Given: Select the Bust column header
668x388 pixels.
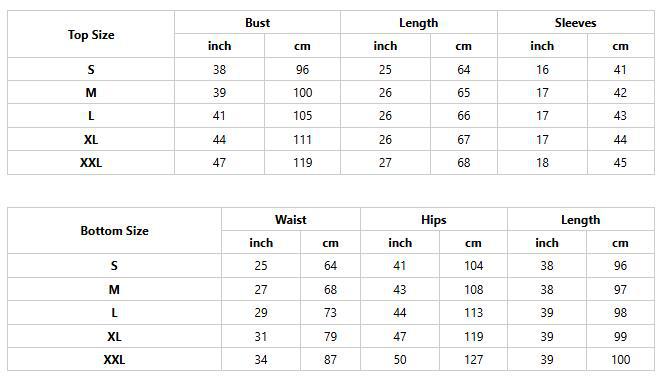Looking at the screenshot, I should 257,23.
